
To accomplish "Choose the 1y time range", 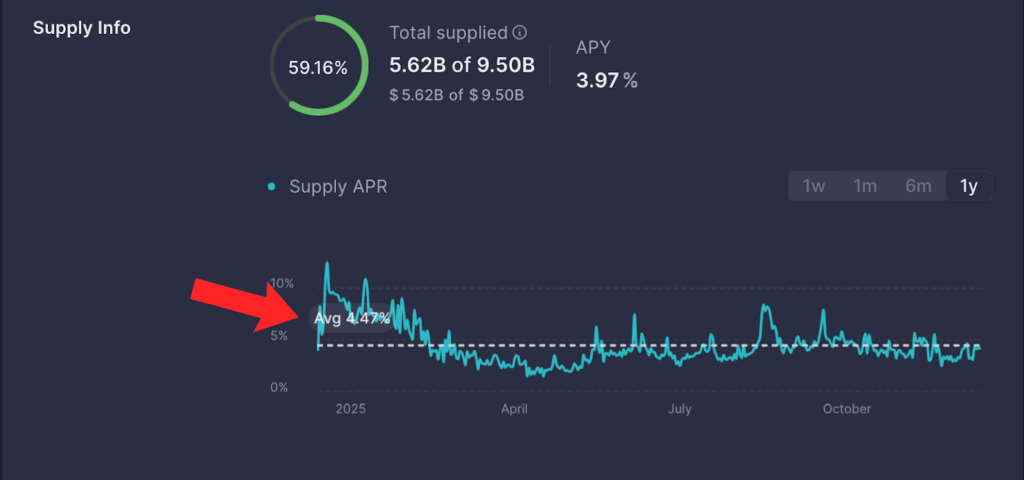I will tap(969, 186).
